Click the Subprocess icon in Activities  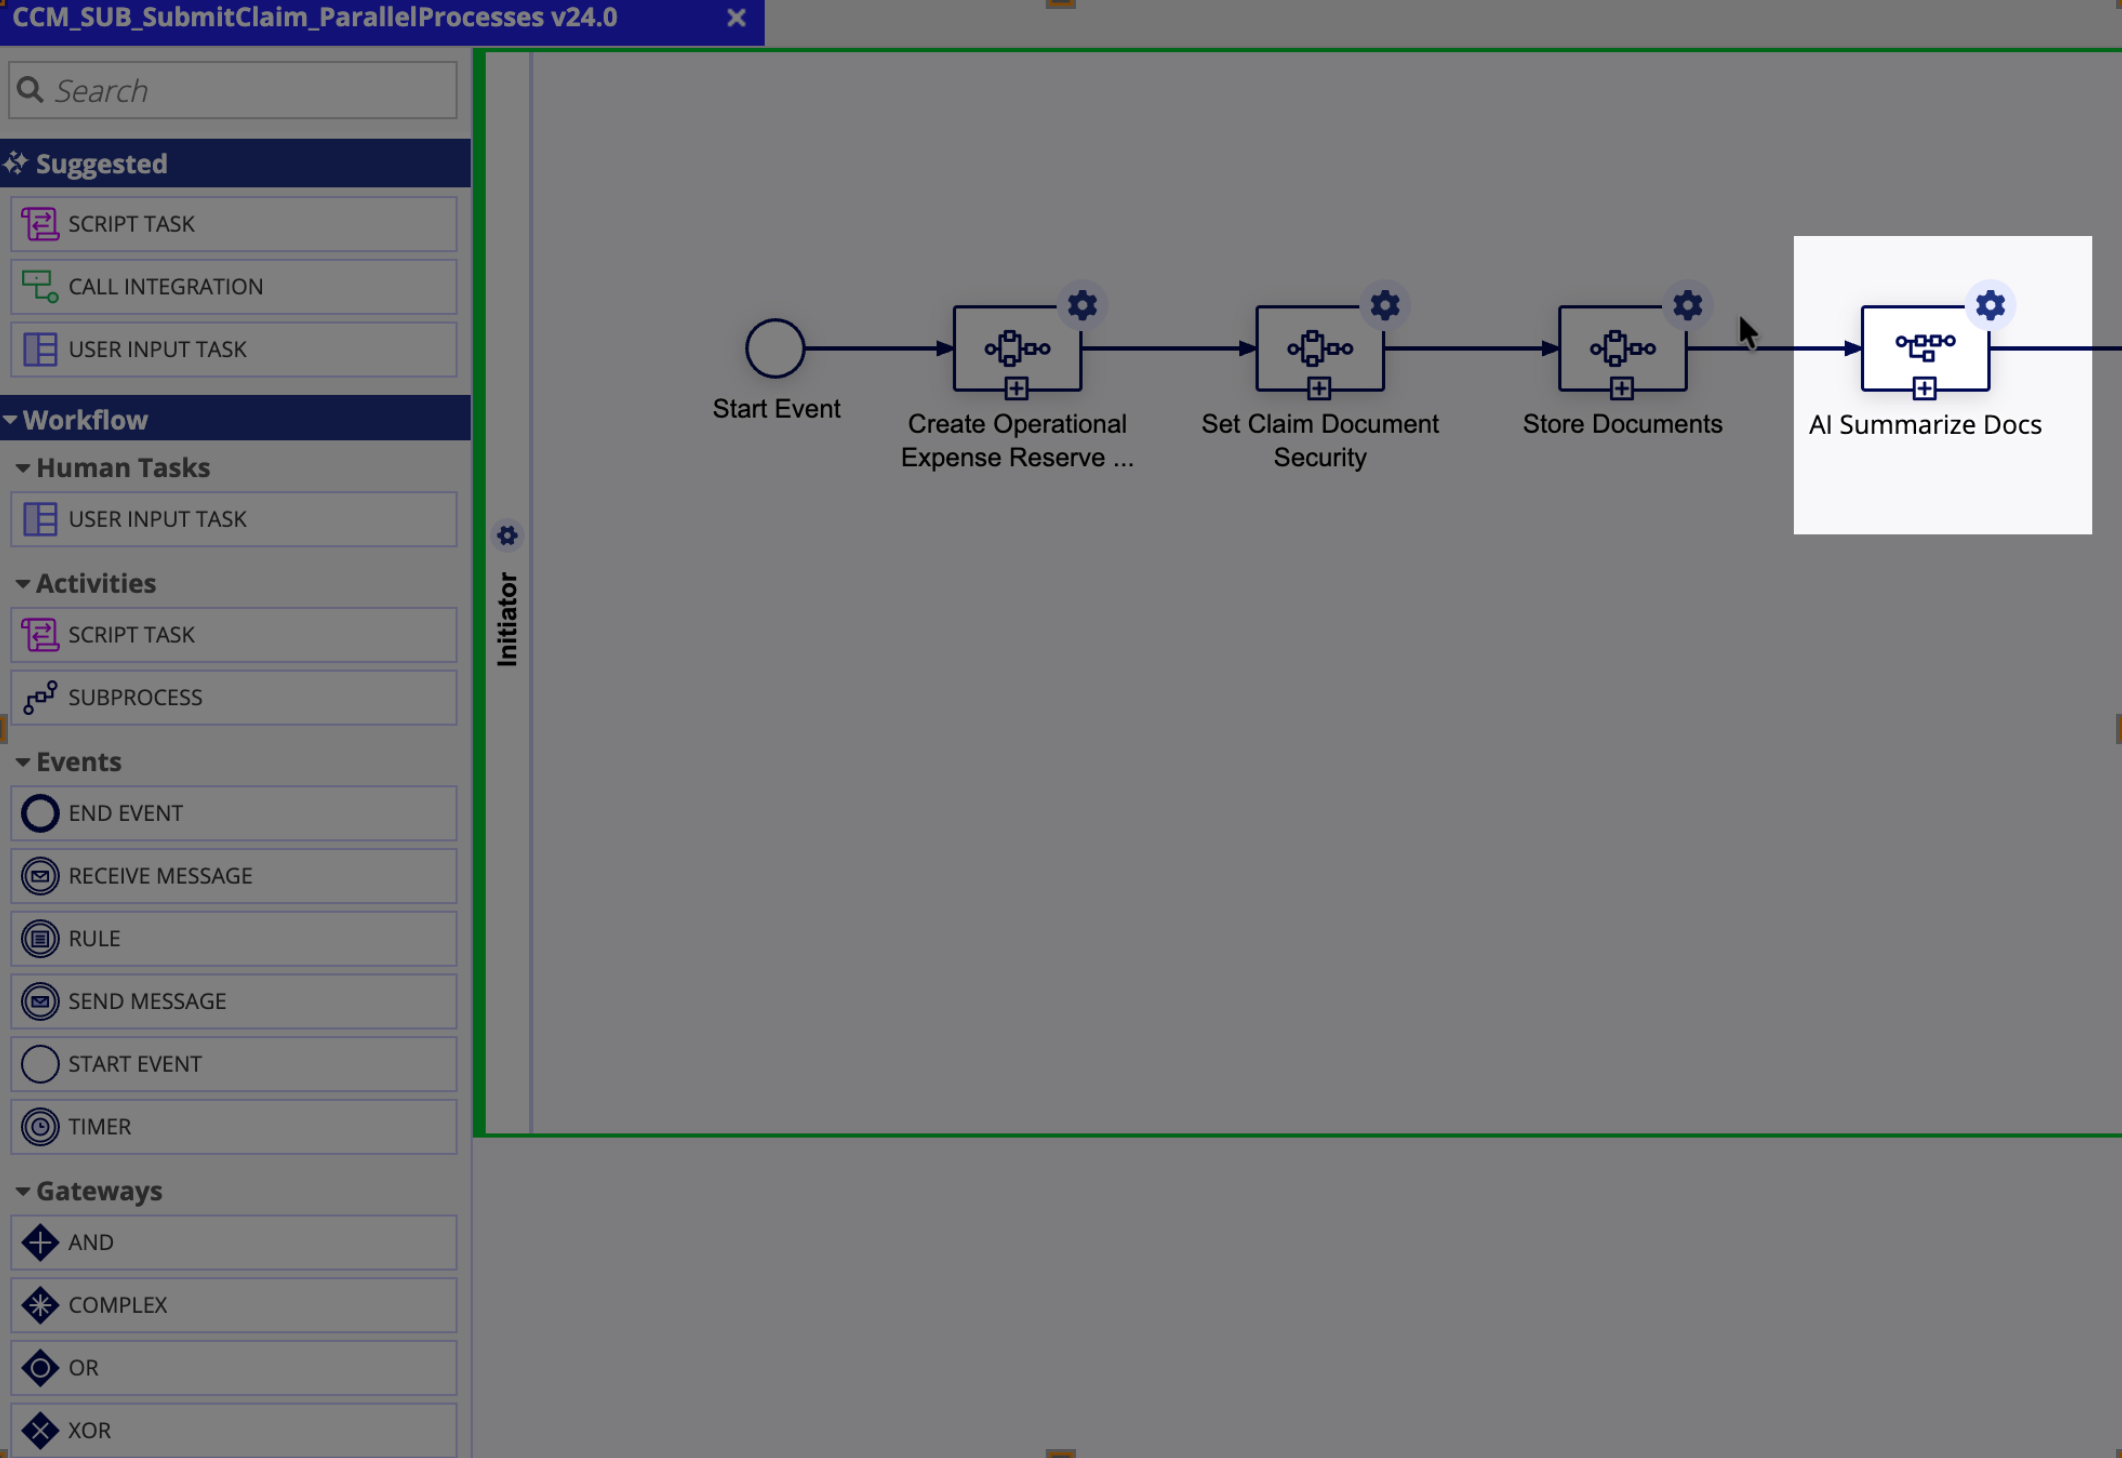tap(40, 697)
